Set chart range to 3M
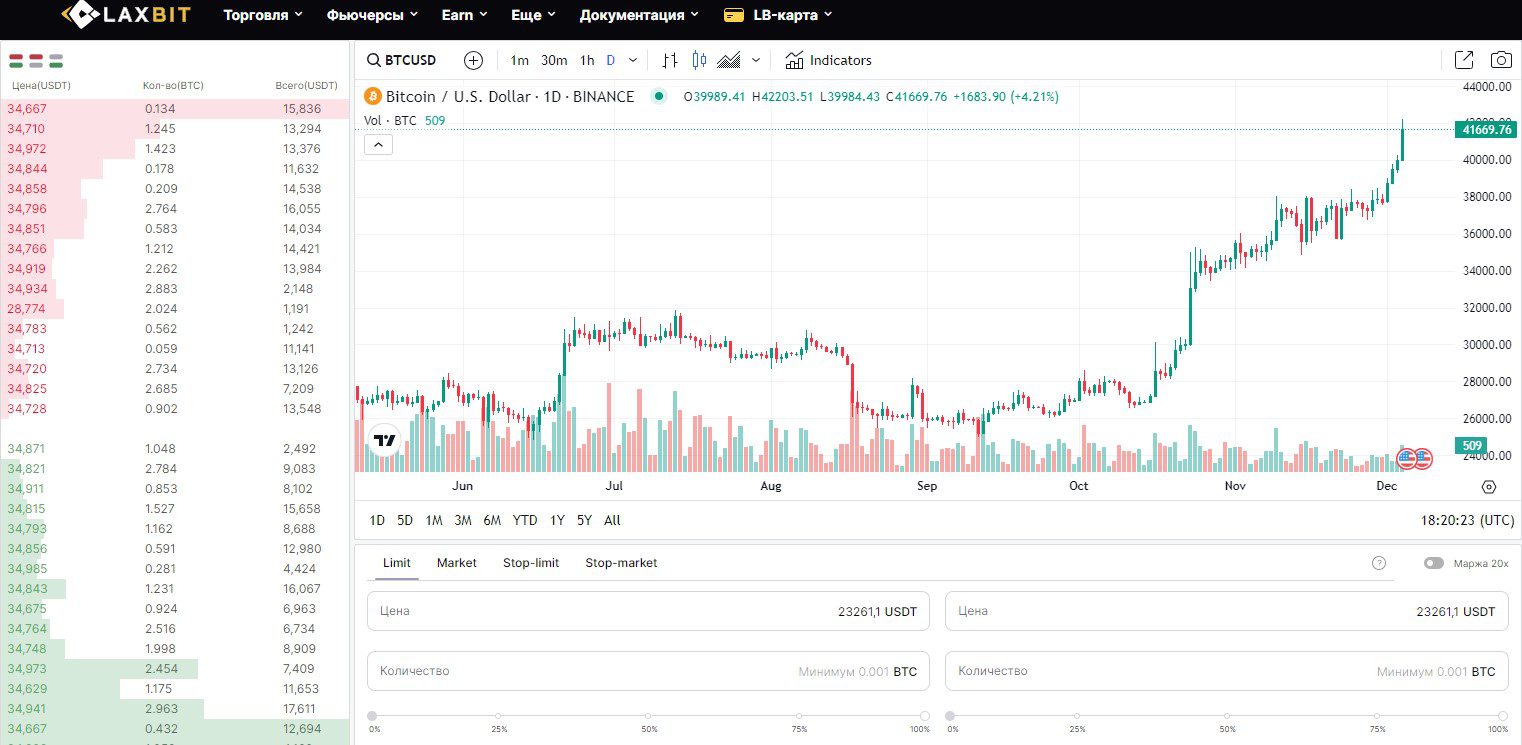This screenshot has height=745, width=1522. (x=463, y=520)
